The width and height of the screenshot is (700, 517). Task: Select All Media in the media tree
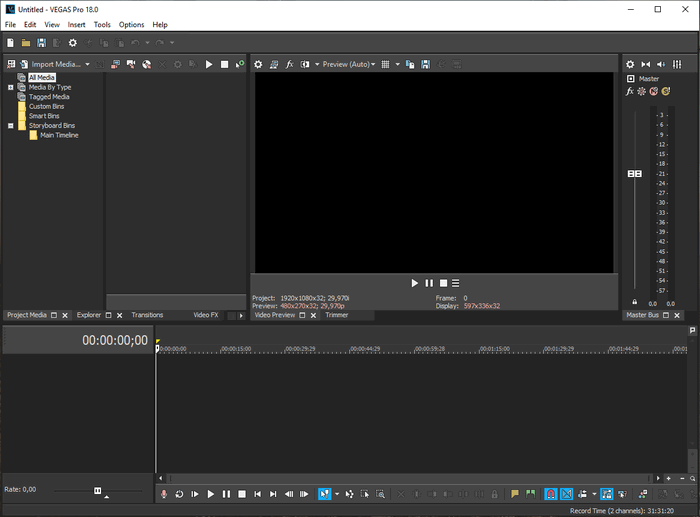pos(42,77)
